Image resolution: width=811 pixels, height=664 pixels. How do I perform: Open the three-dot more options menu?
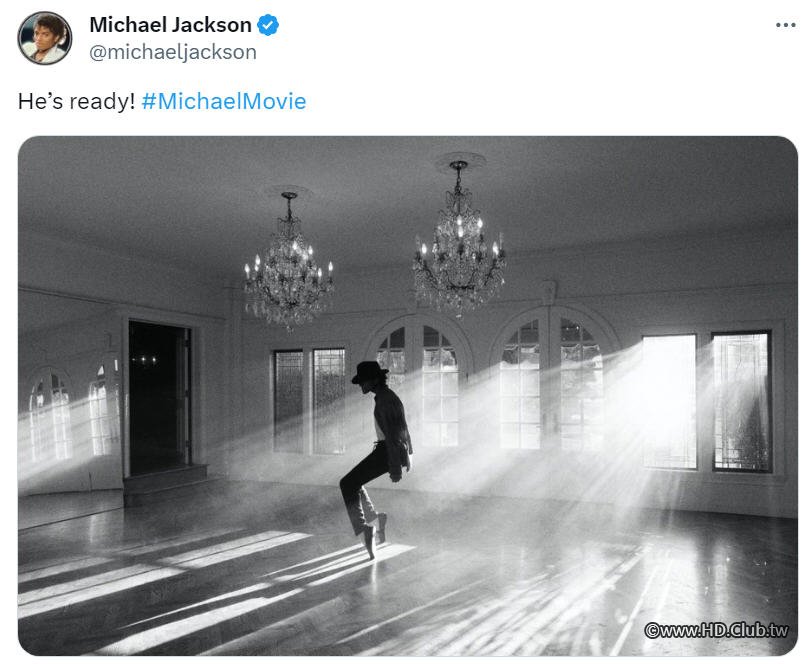pos(786,25)
